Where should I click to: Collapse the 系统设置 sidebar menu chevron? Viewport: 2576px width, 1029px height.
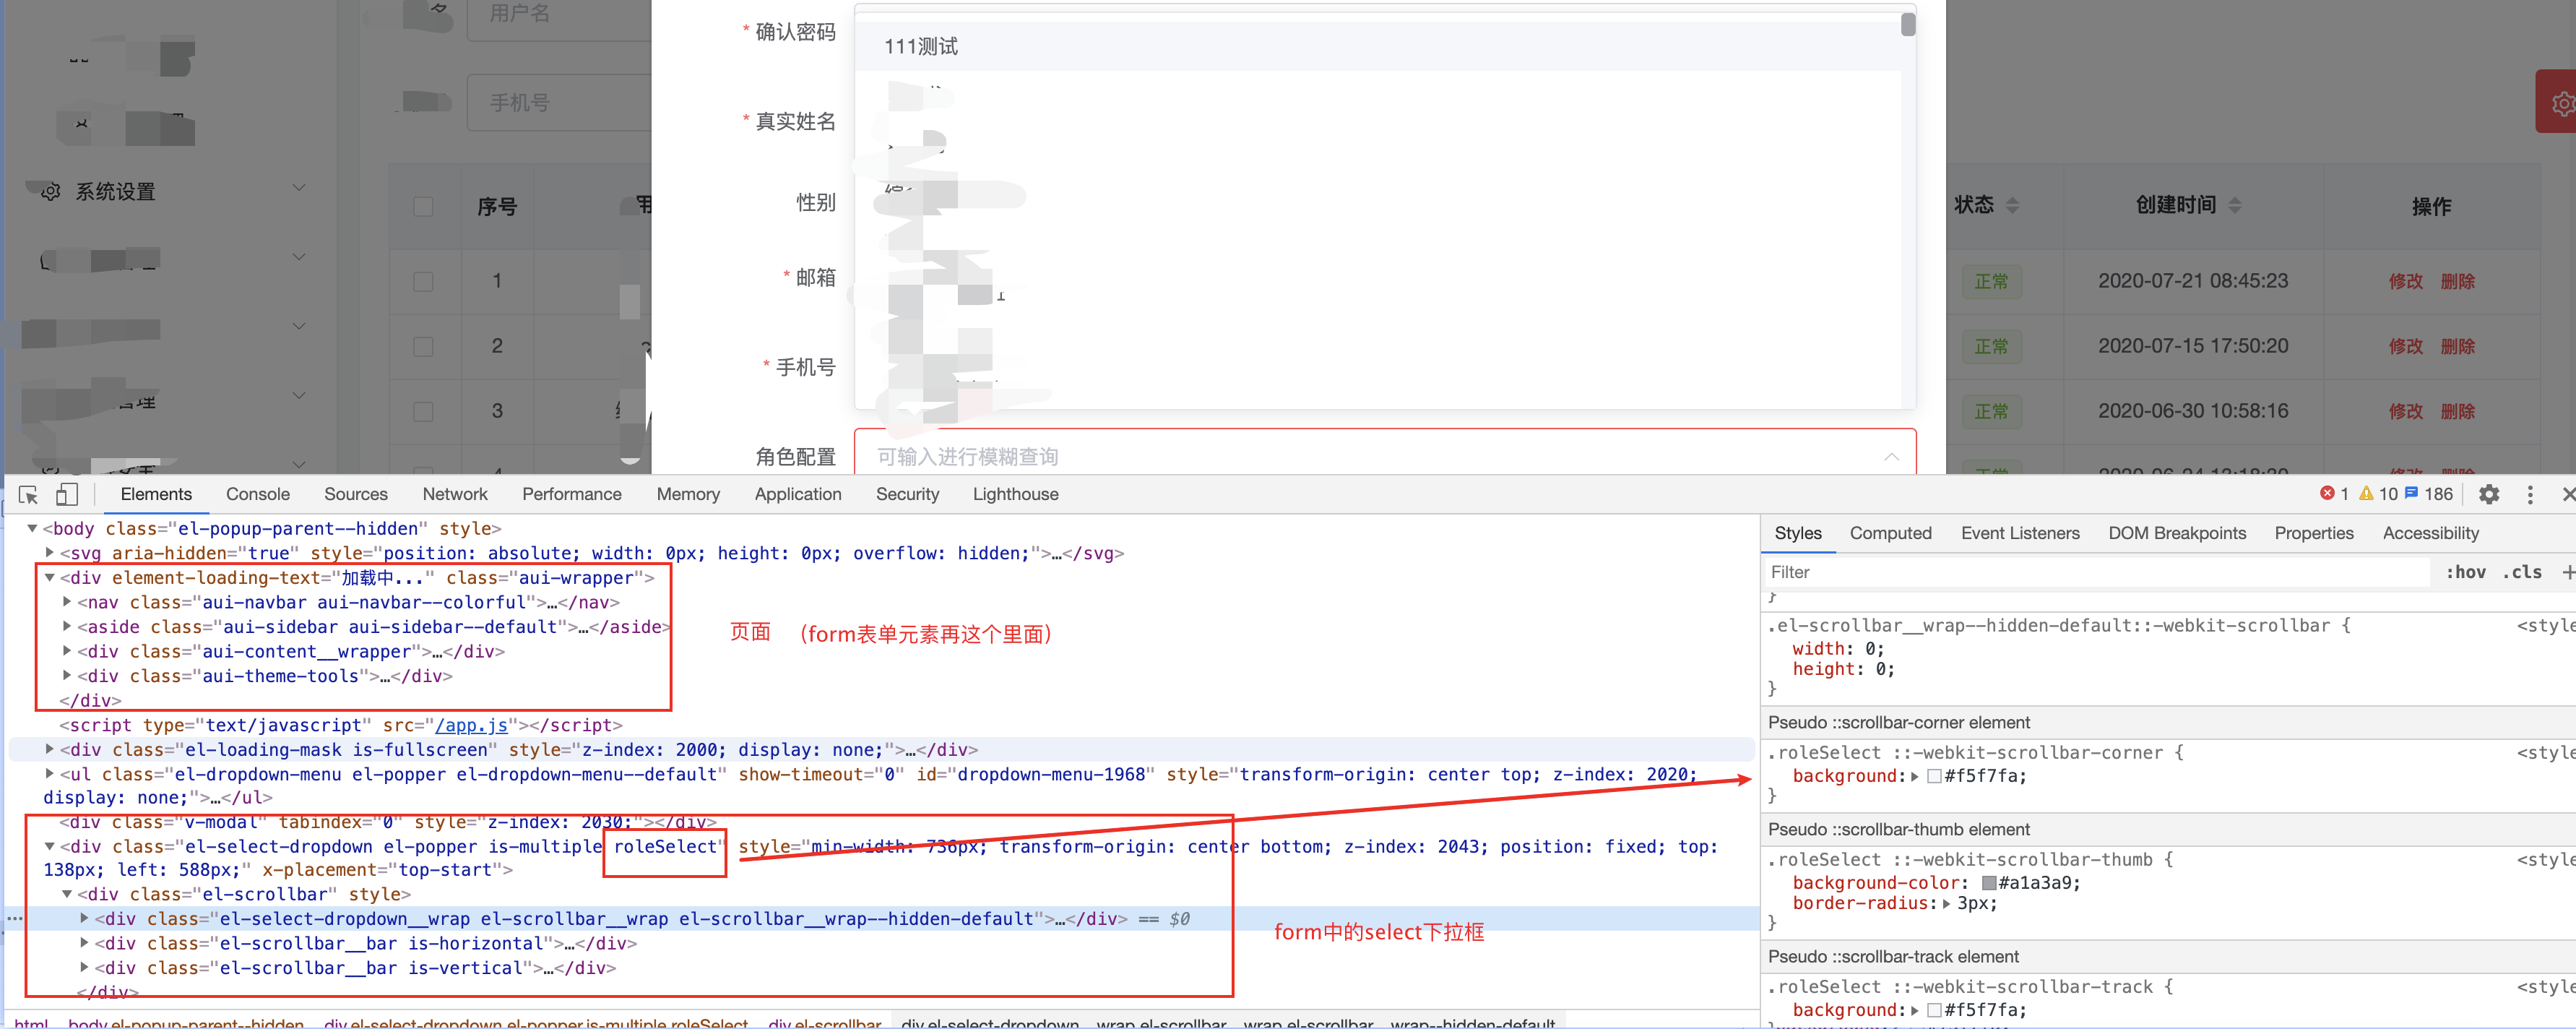coord(299,187)
